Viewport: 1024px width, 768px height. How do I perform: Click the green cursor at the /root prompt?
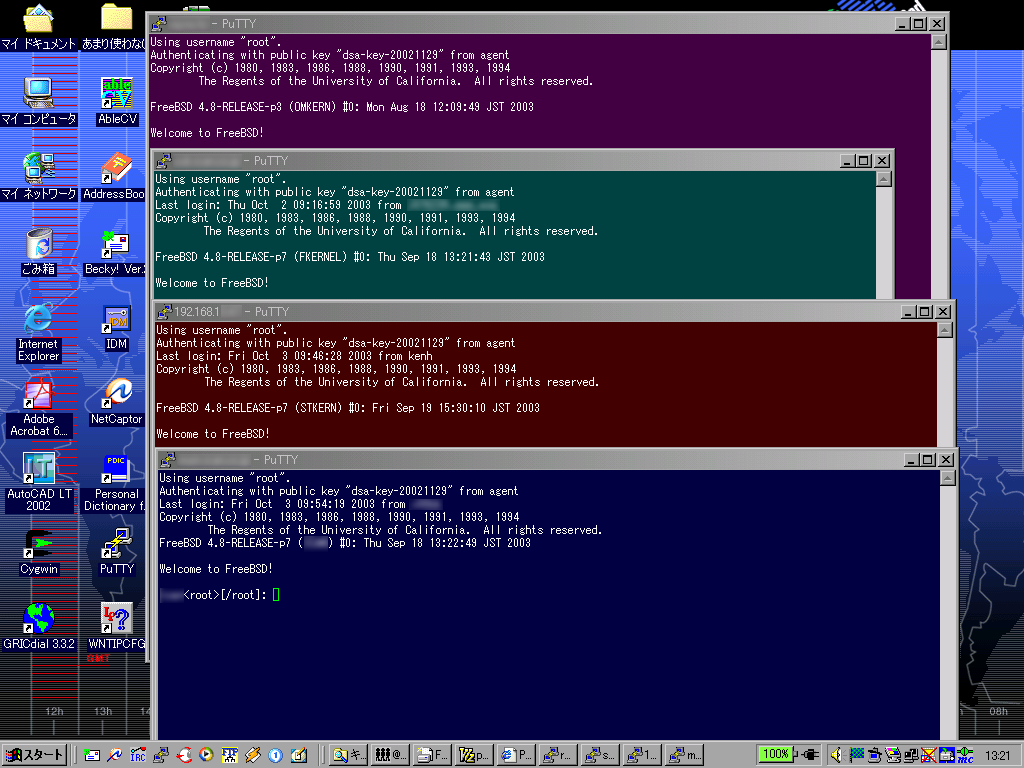tap(276, 594)
